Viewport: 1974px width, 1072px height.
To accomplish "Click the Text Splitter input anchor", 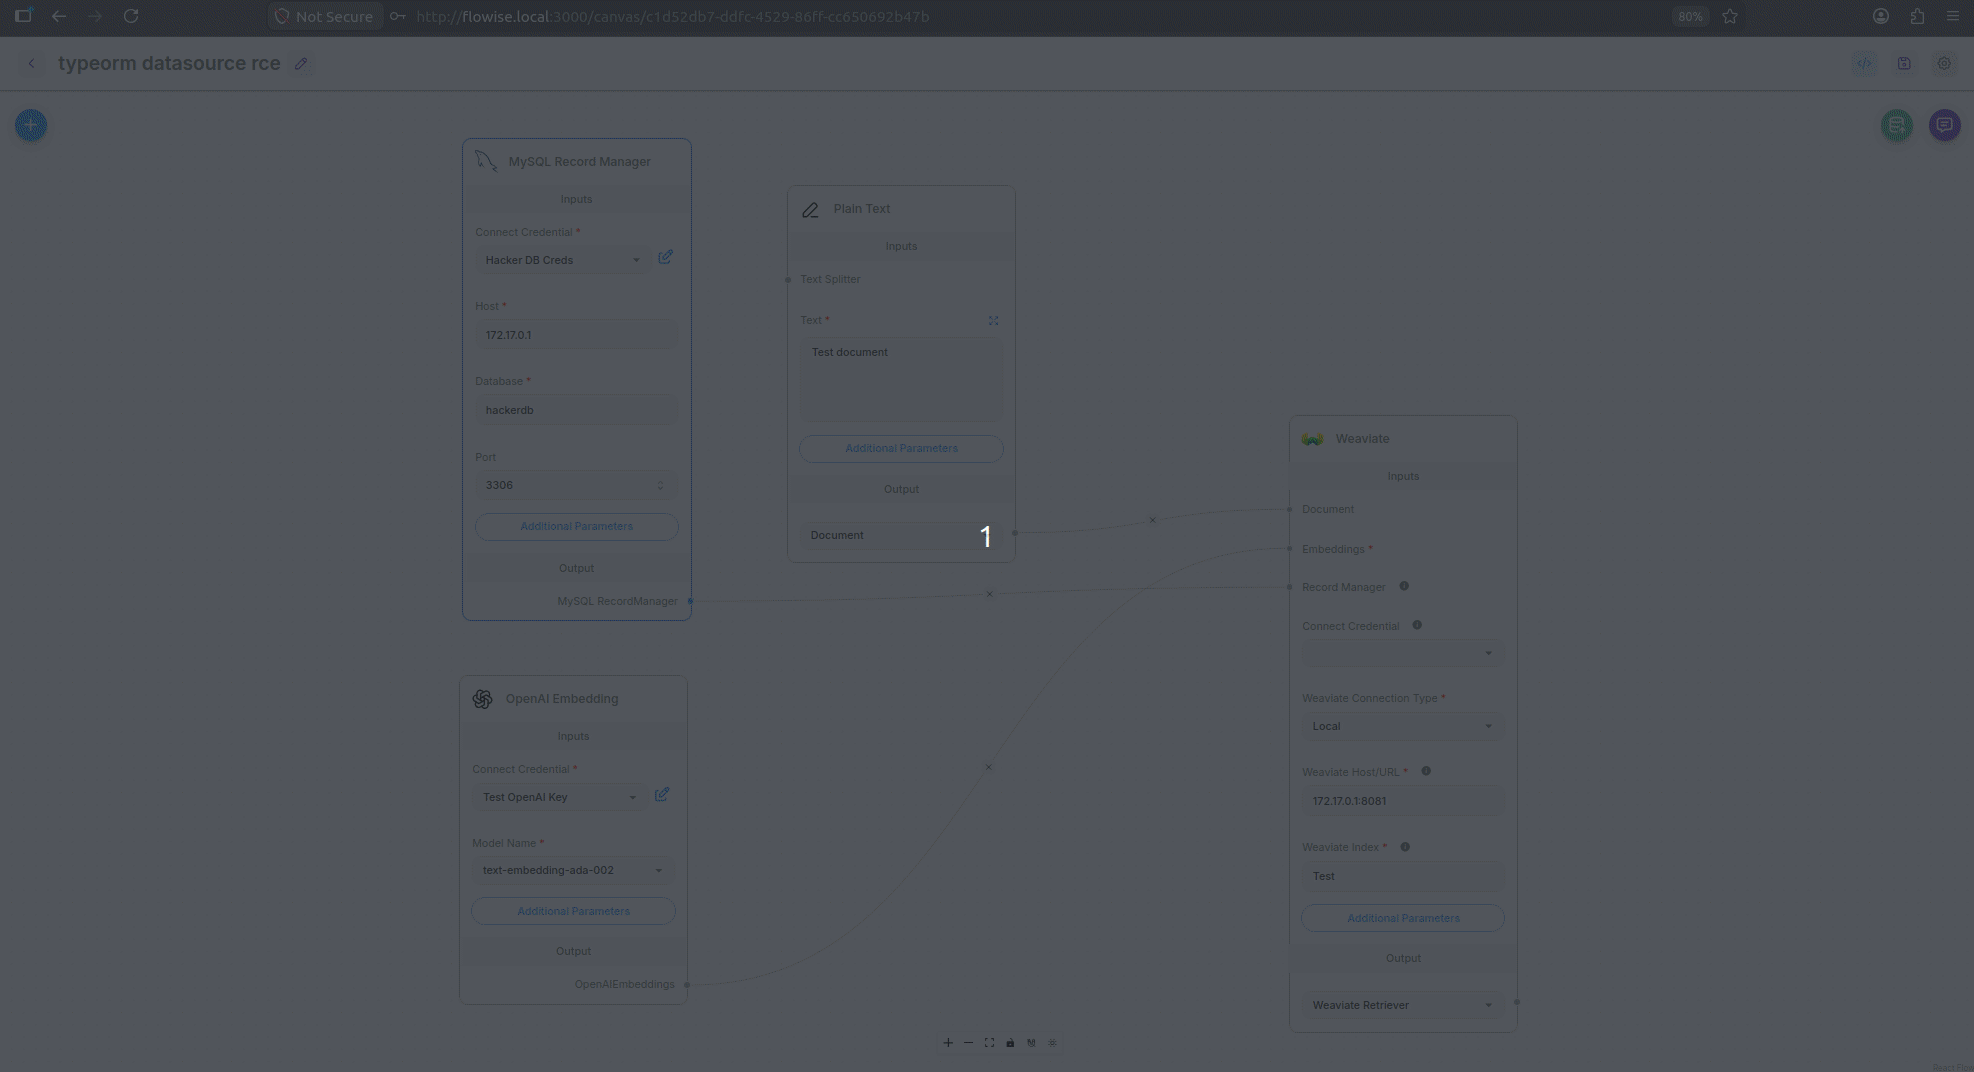I will point(788,280).
